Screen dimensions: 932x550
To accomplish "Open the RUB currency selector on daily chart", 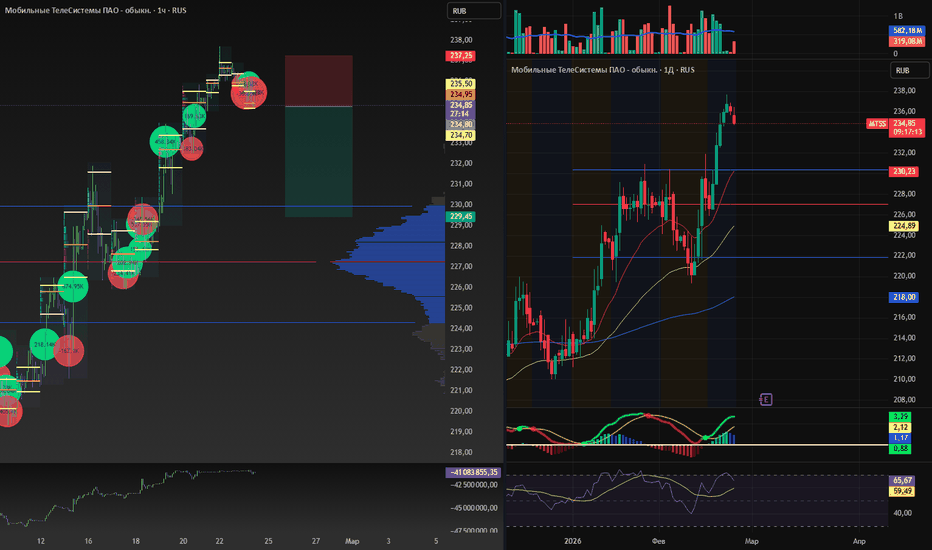I will (909, 70).
